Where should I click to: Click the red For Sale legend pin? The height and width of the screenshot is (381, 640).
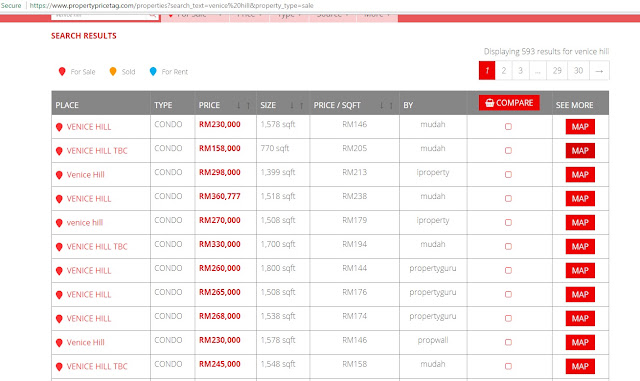(62, 71)
